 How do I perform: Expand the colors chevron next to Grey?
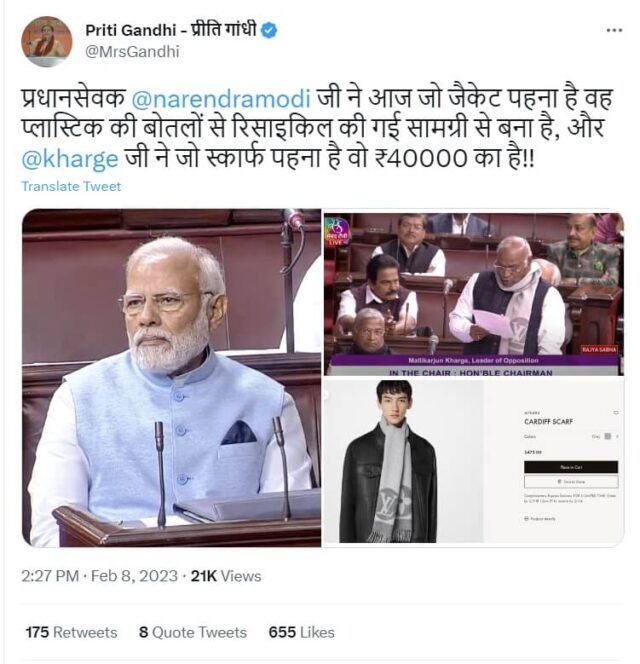click(x=618, y=436)
